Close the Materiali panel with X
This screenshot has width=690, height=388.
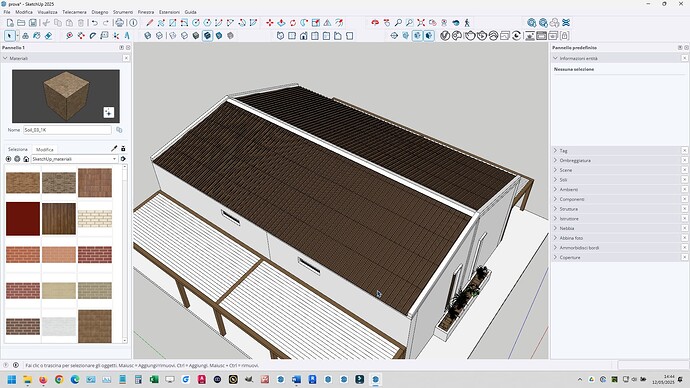(x=126, y=58)
